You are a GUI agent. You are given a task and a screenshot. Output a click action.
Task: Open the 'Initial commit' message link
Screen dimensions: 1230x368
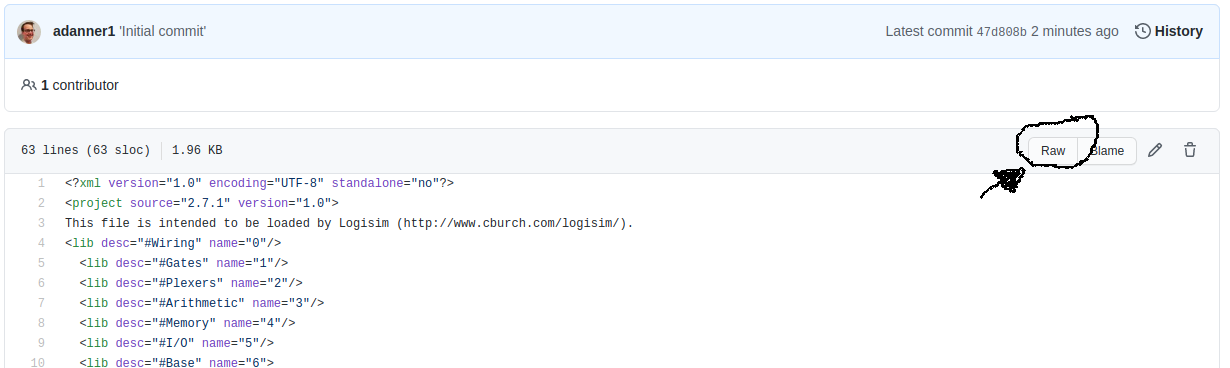163,31
